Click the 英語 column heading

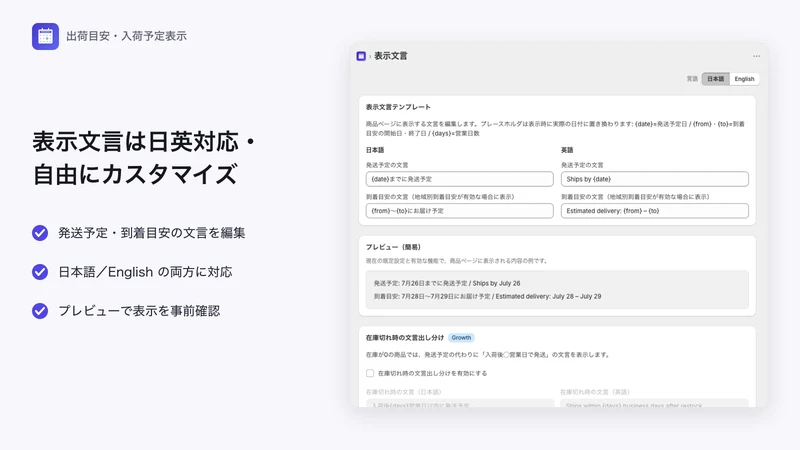pos(567,150)
